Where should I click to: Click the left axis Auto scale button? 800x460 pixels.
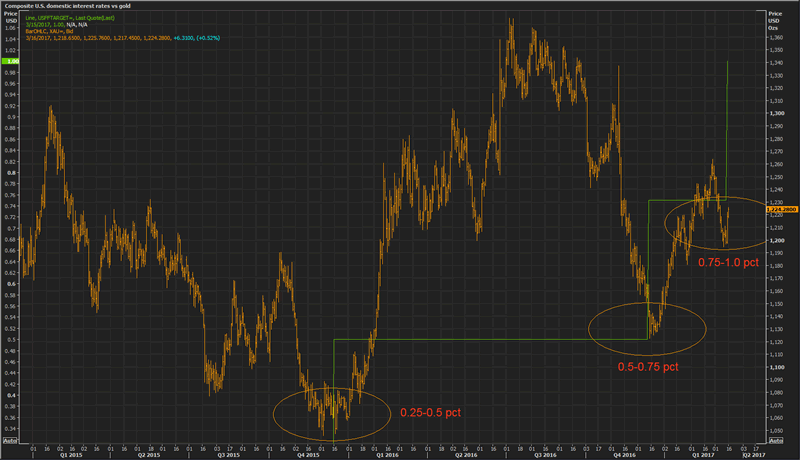click(x=9, y=441)
